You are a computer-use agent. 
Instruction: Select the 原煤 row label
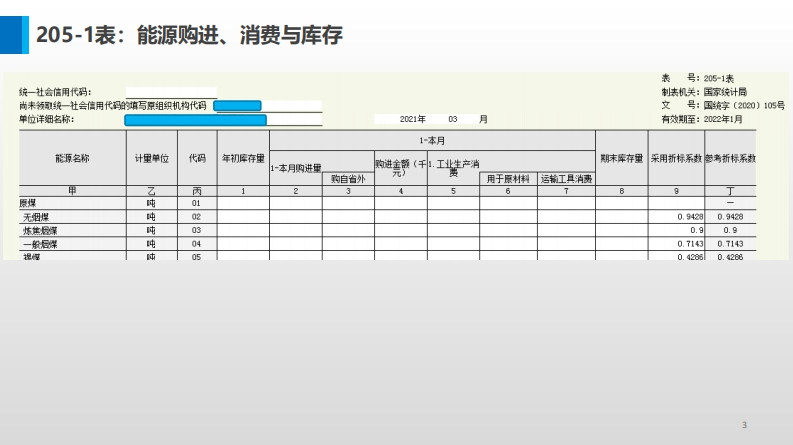[x=28, y=203]
